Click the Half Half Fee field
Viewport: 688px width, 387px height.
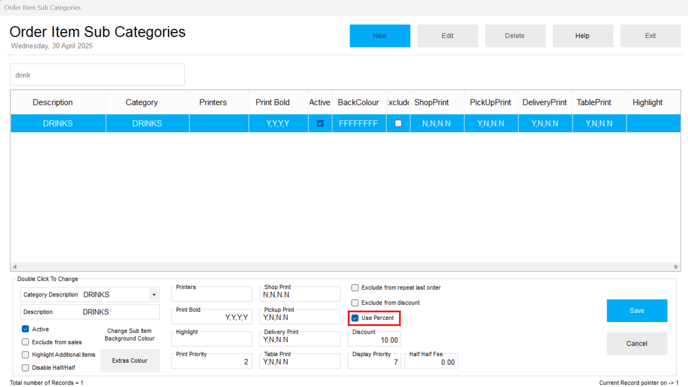[431, 362]
